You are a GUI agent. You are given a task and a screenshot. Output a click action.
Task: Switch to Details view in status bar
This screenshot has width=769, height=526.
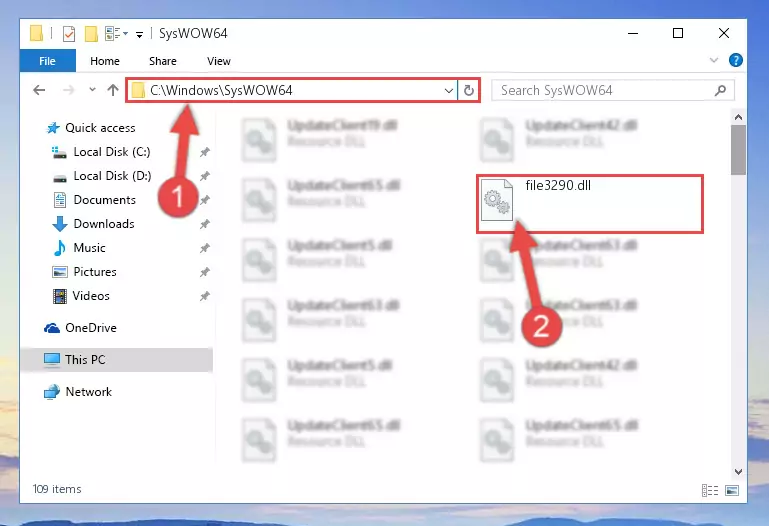[x=710, y=490]
